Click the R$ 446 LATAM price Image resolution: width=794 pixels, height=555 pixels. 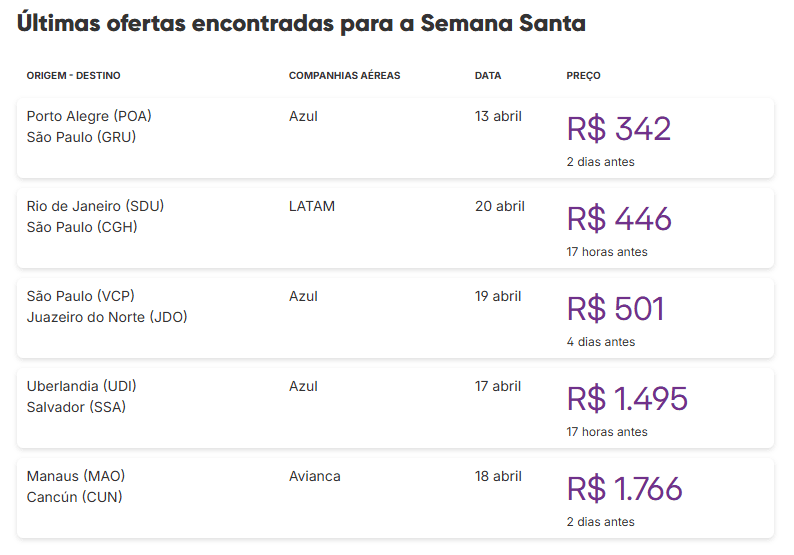[618, 219]
